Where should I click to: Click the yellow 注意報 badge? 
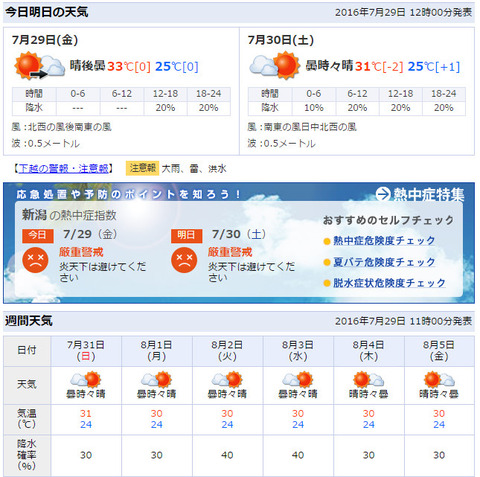click(x=142, y=168)
